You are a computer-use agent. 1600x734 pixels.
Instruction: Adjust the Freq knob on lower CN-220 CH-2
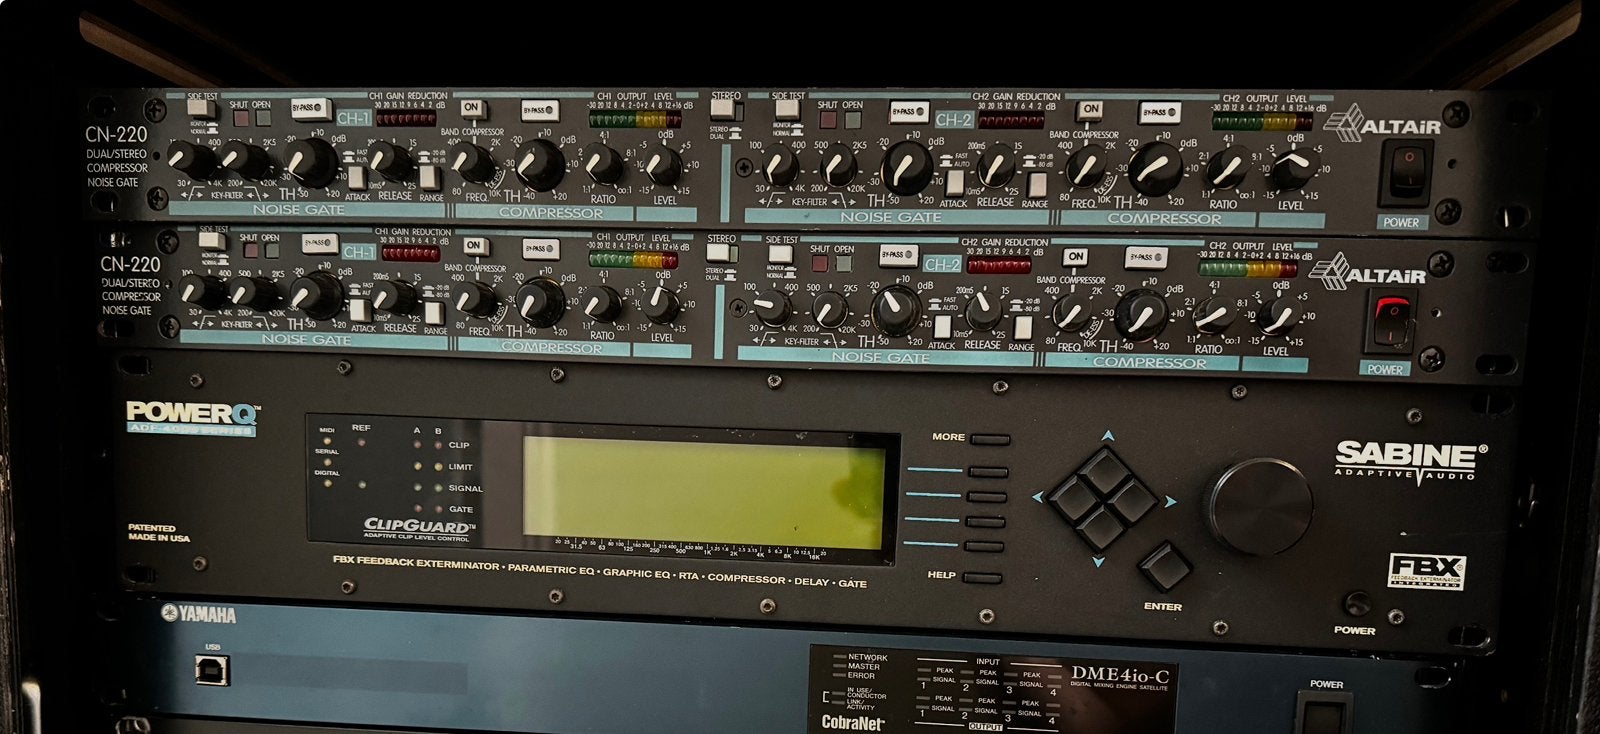pos(1073,314)
